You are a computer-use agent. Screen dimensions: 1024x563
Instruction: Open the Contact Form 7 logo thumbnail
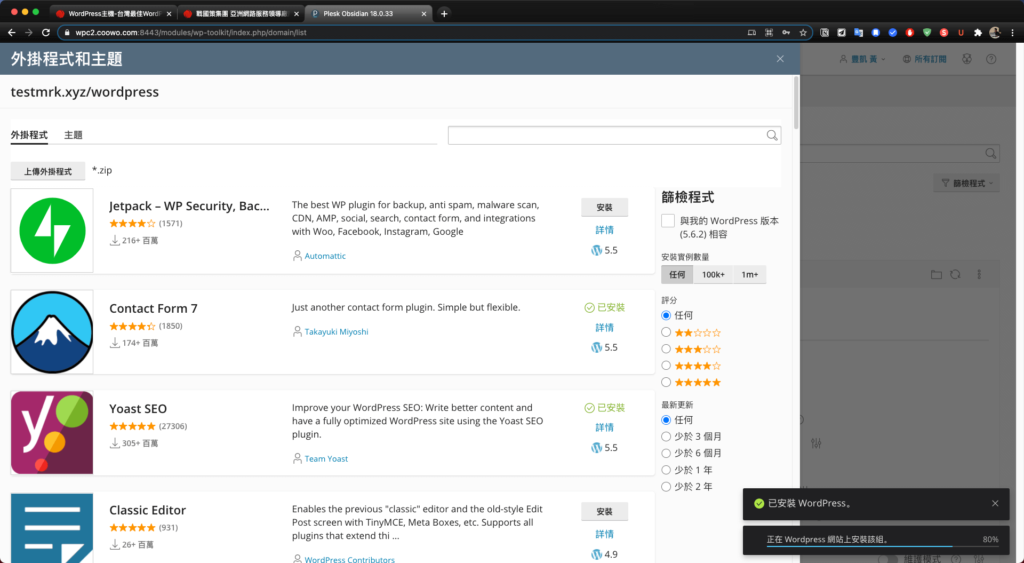52,332
